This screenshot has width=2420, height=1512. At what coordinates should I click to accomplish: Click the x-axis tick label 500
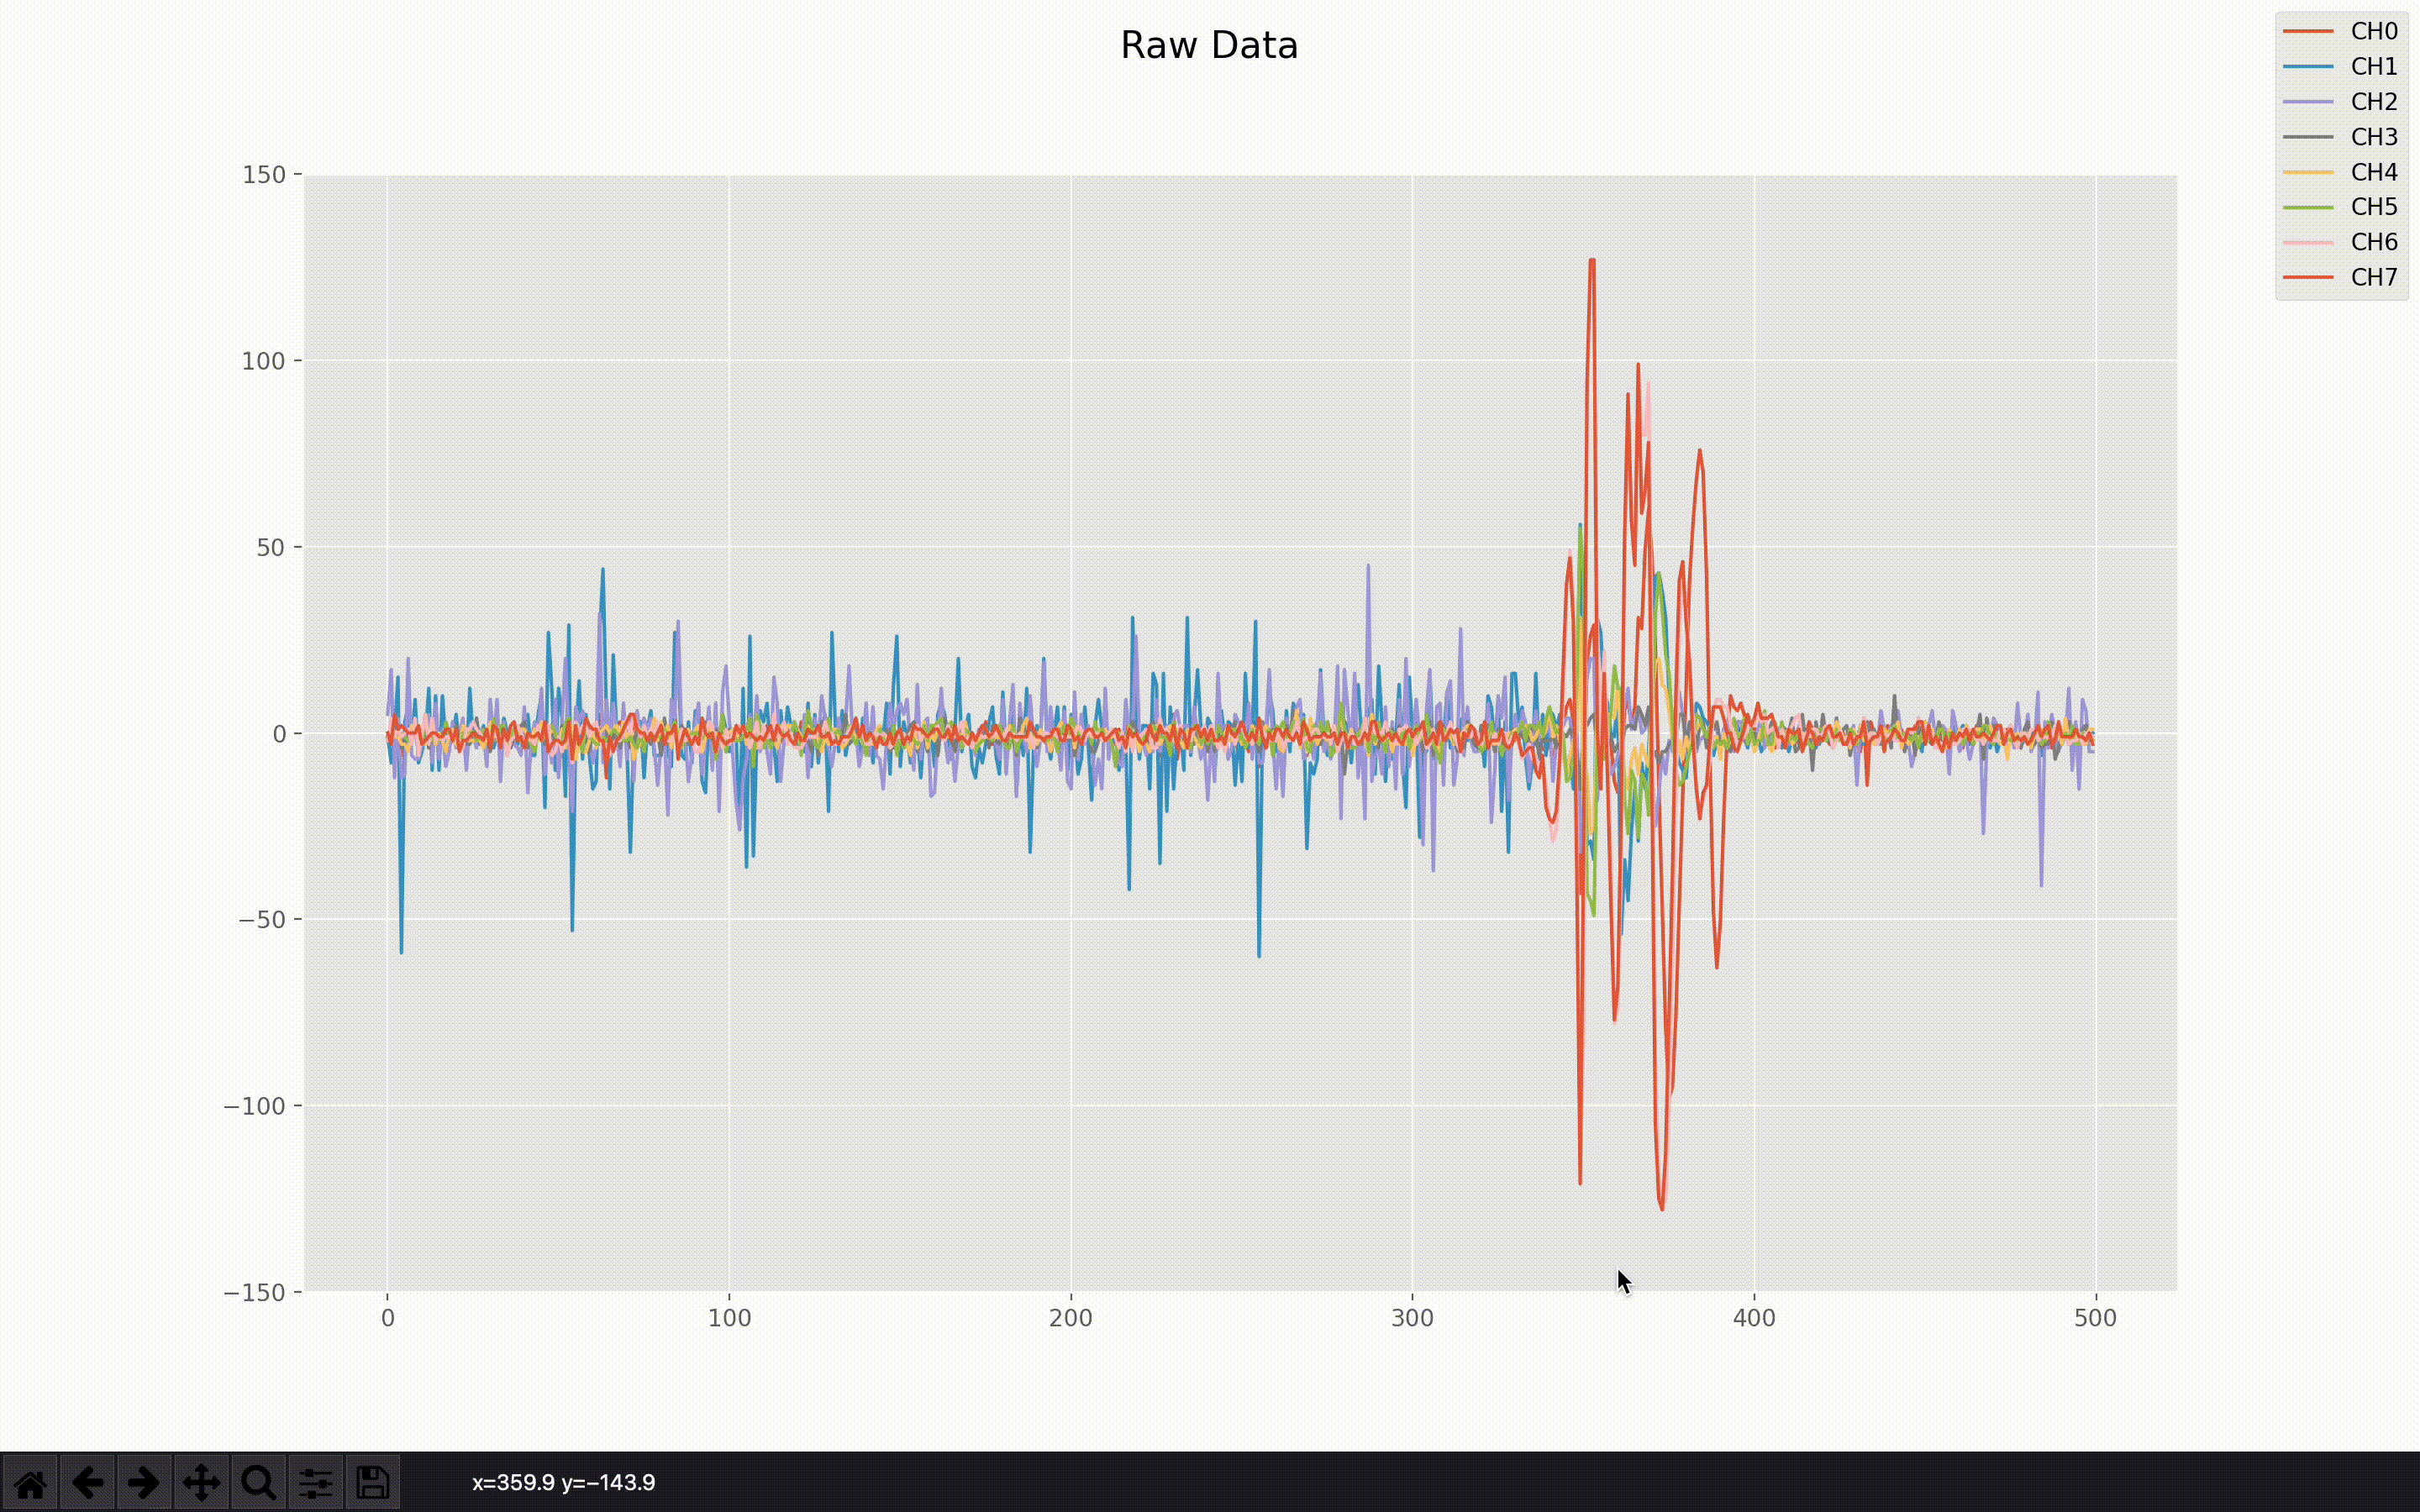2095,1318
